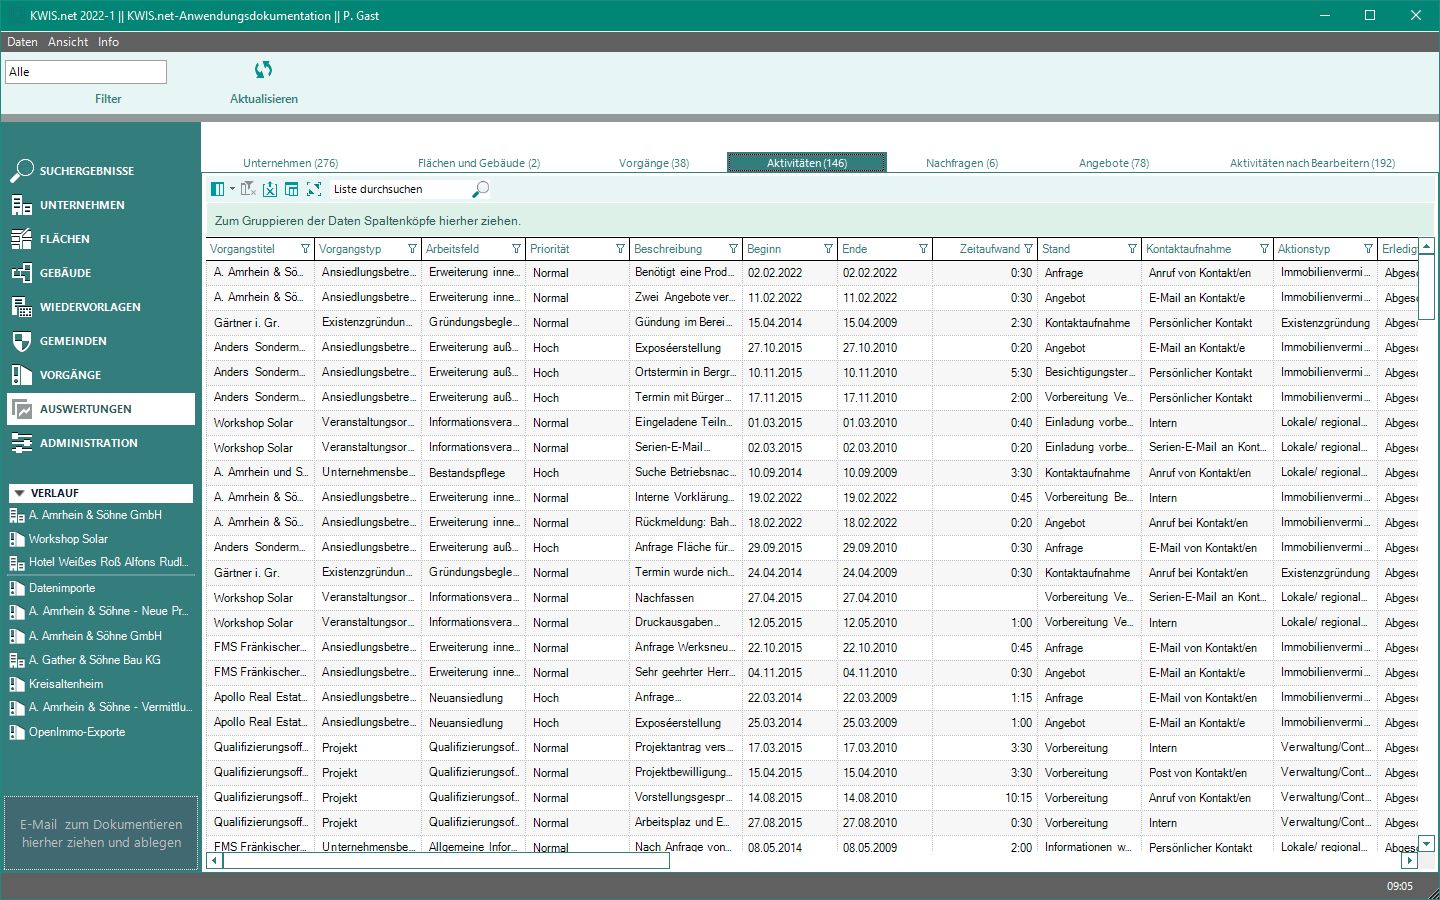Image resolution: width=1440 pixels, height=900 pixels.
Task: Click cell 'Suche Betriebsnac...'
Action: pos(685,473)
